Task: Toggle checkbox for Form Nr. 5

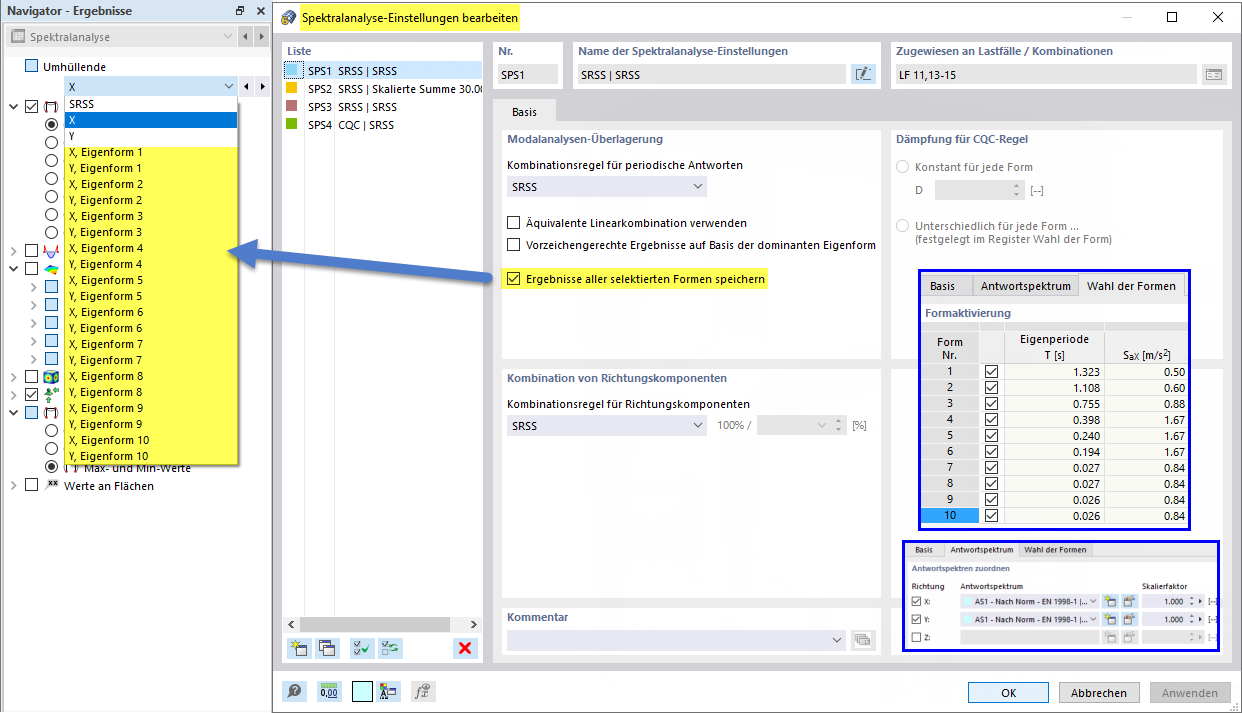Action: pyautogui.click(x=992, y=436)
